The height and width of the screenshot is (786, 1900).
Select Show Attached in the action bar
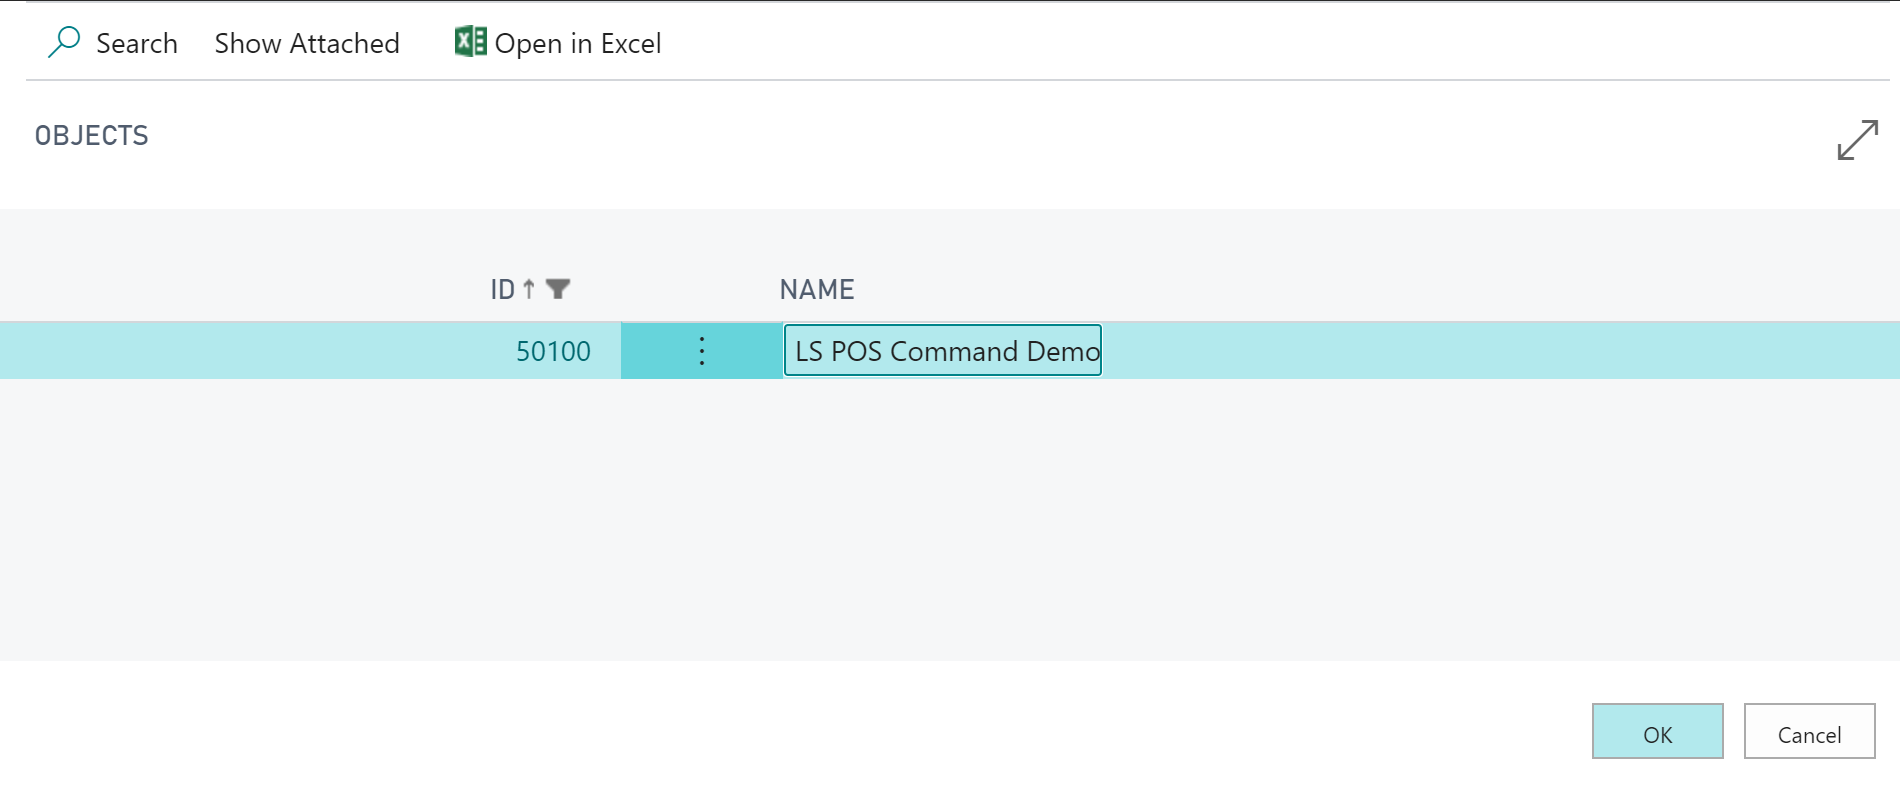[x=307, y=43]
